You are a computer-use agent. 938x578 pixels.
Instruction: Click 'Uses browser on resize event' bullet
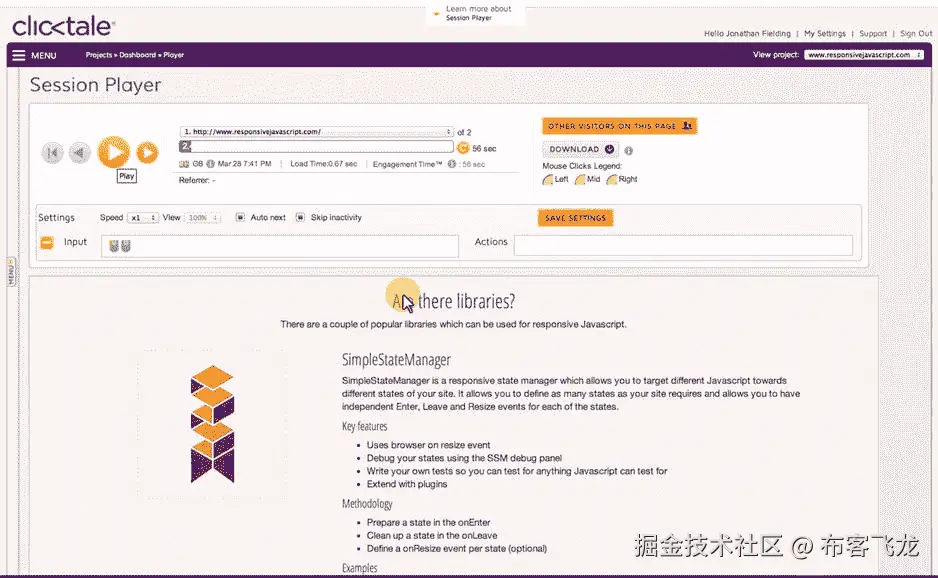point(428,445)
